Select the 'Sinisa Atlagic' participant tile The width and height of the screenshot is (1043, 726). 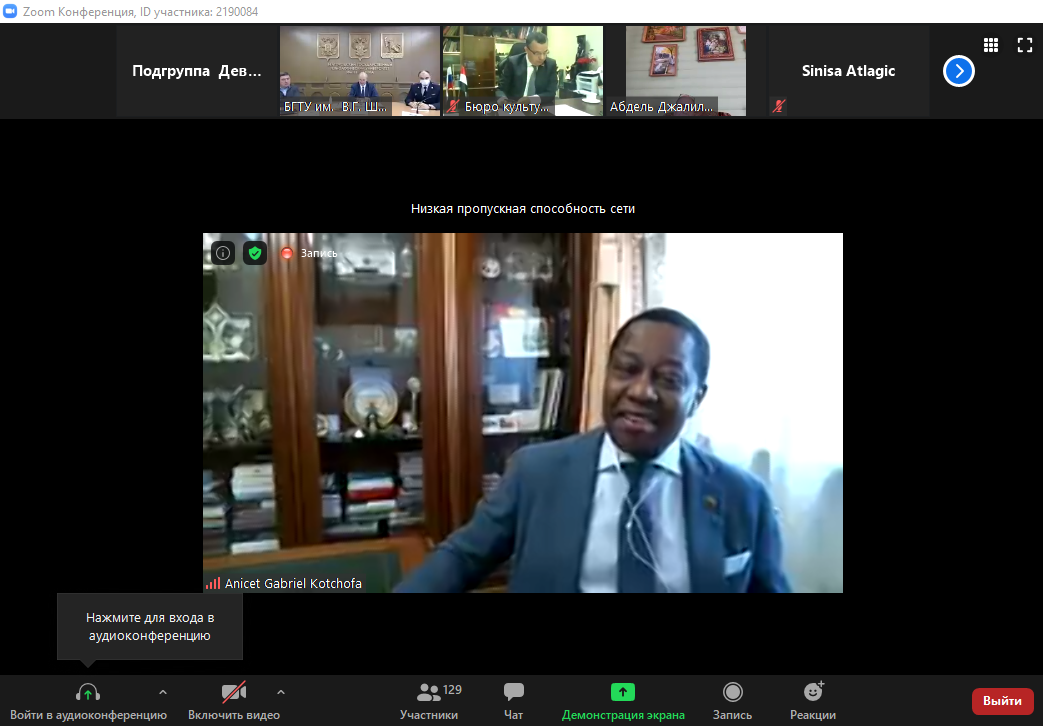(x=848, y=71)
